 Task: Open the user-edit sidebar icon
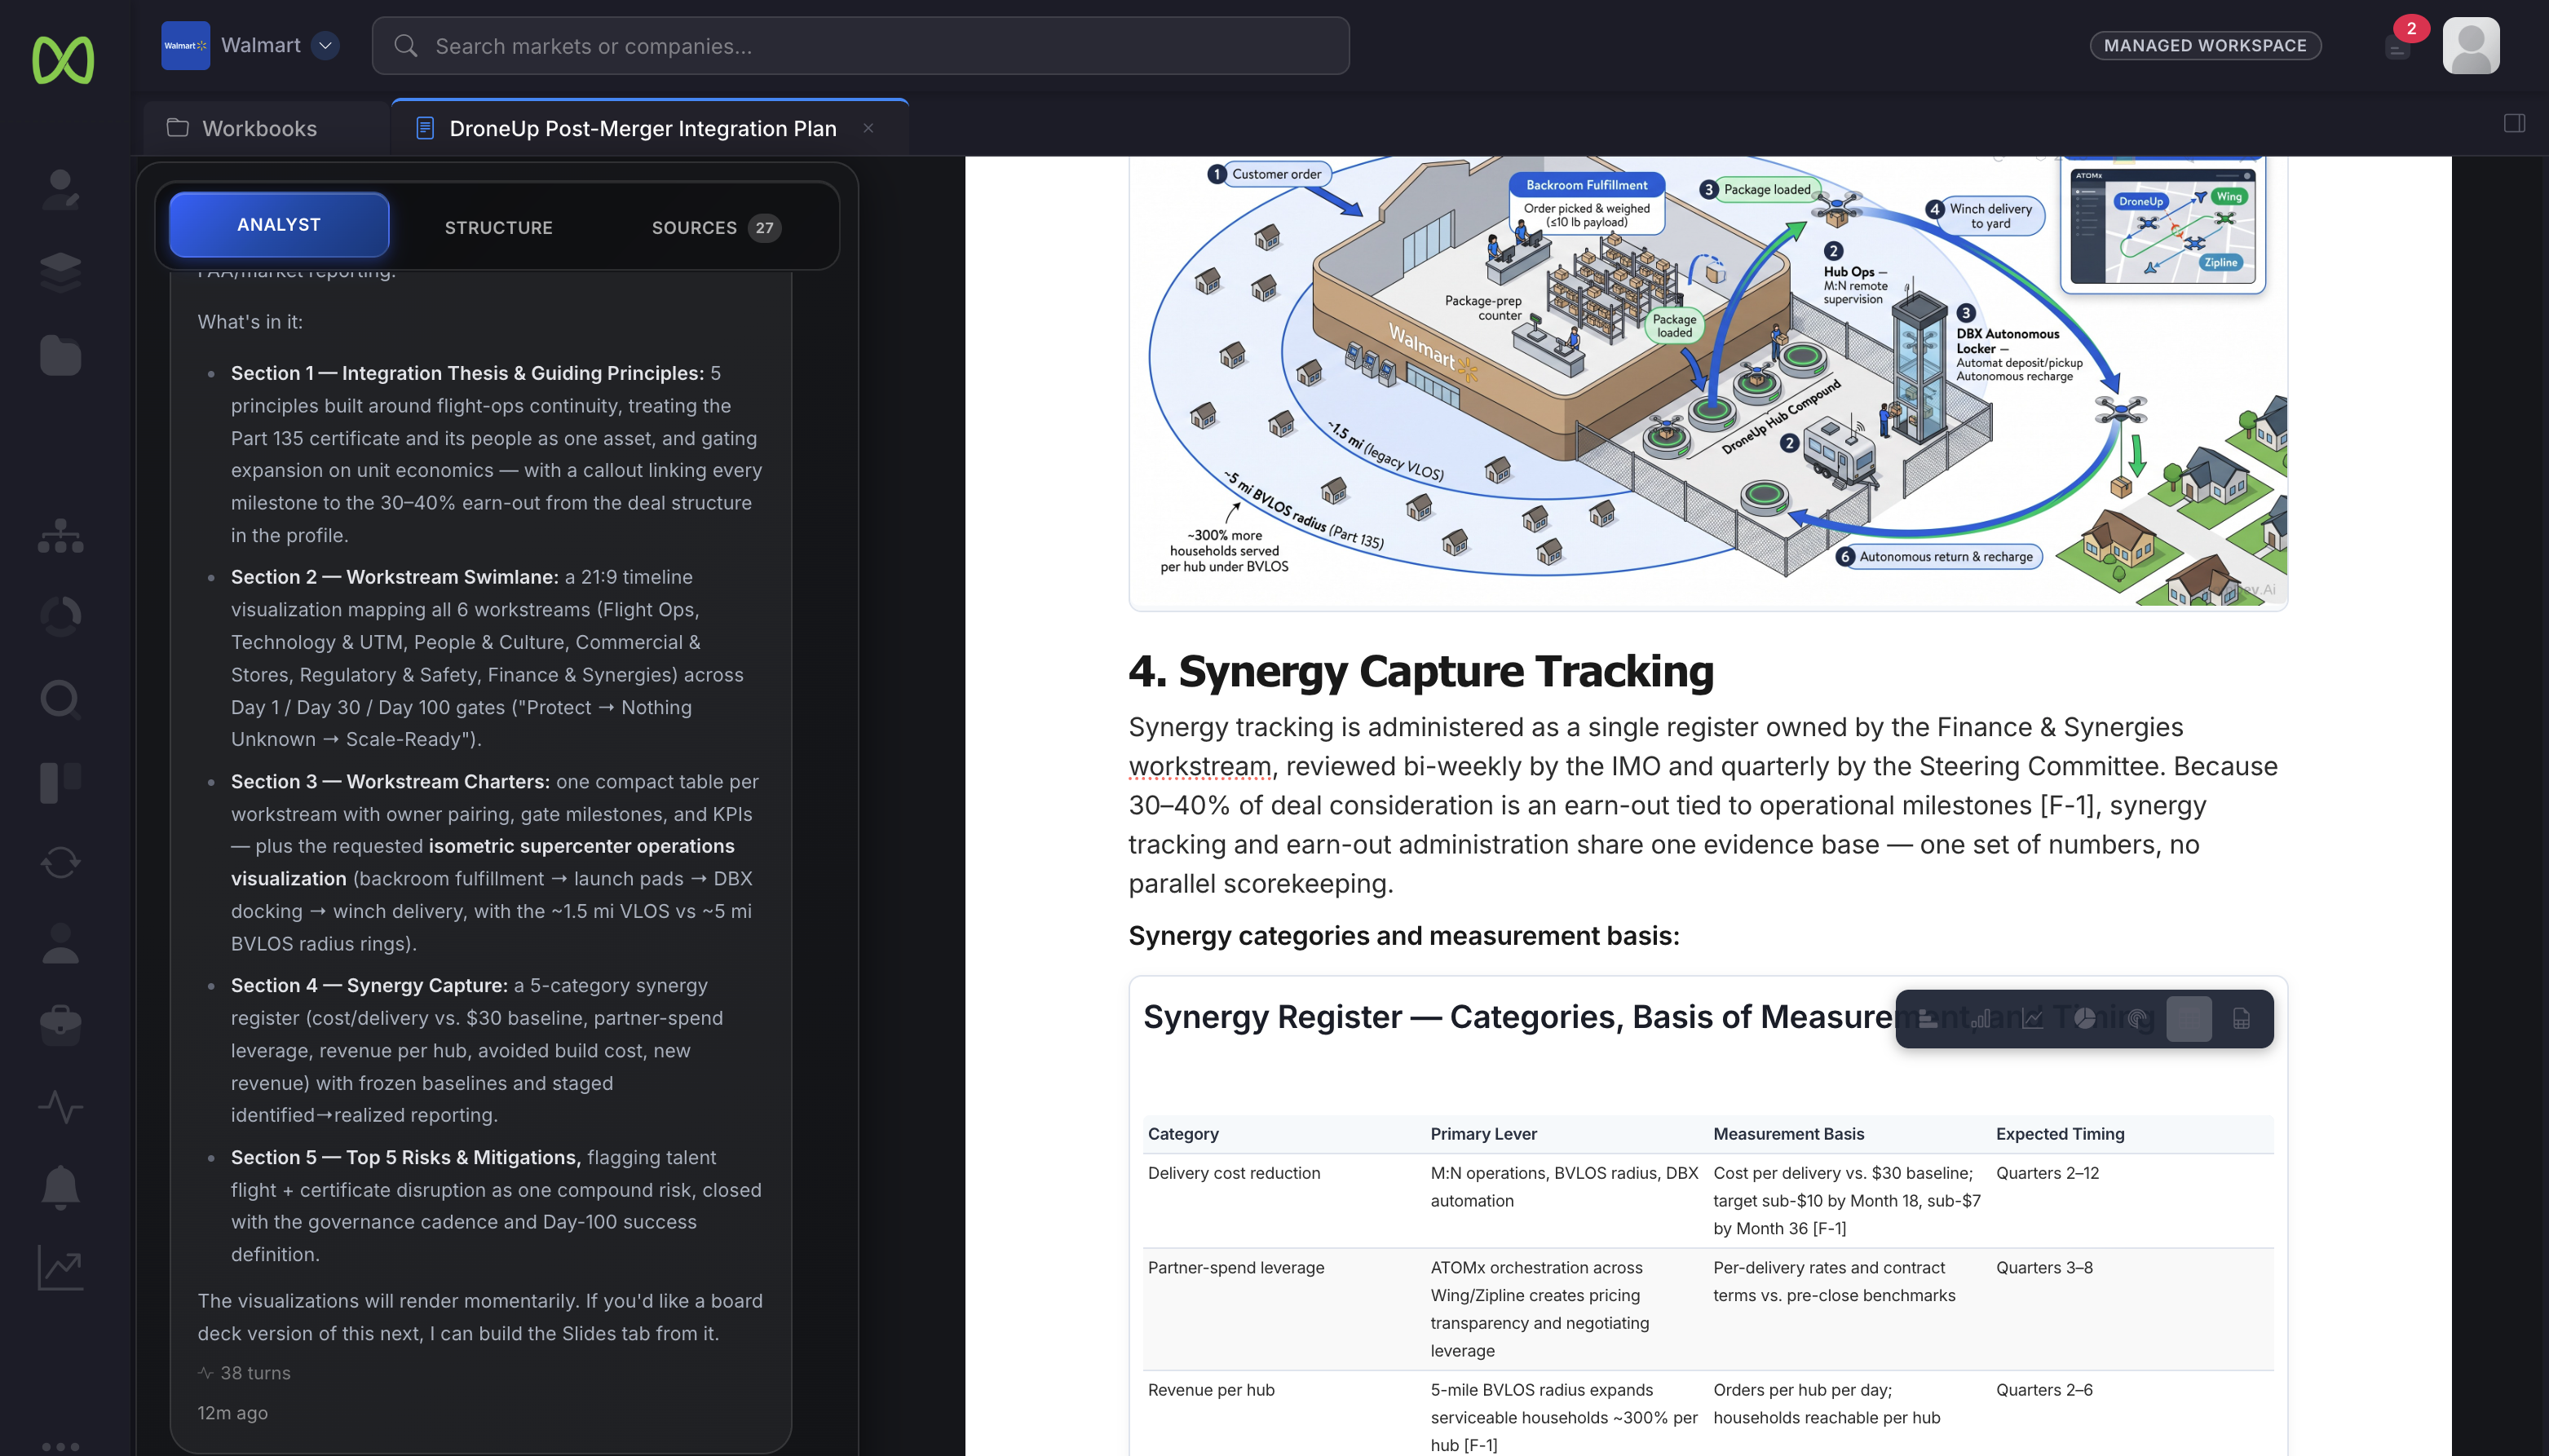tap(61, 189)
